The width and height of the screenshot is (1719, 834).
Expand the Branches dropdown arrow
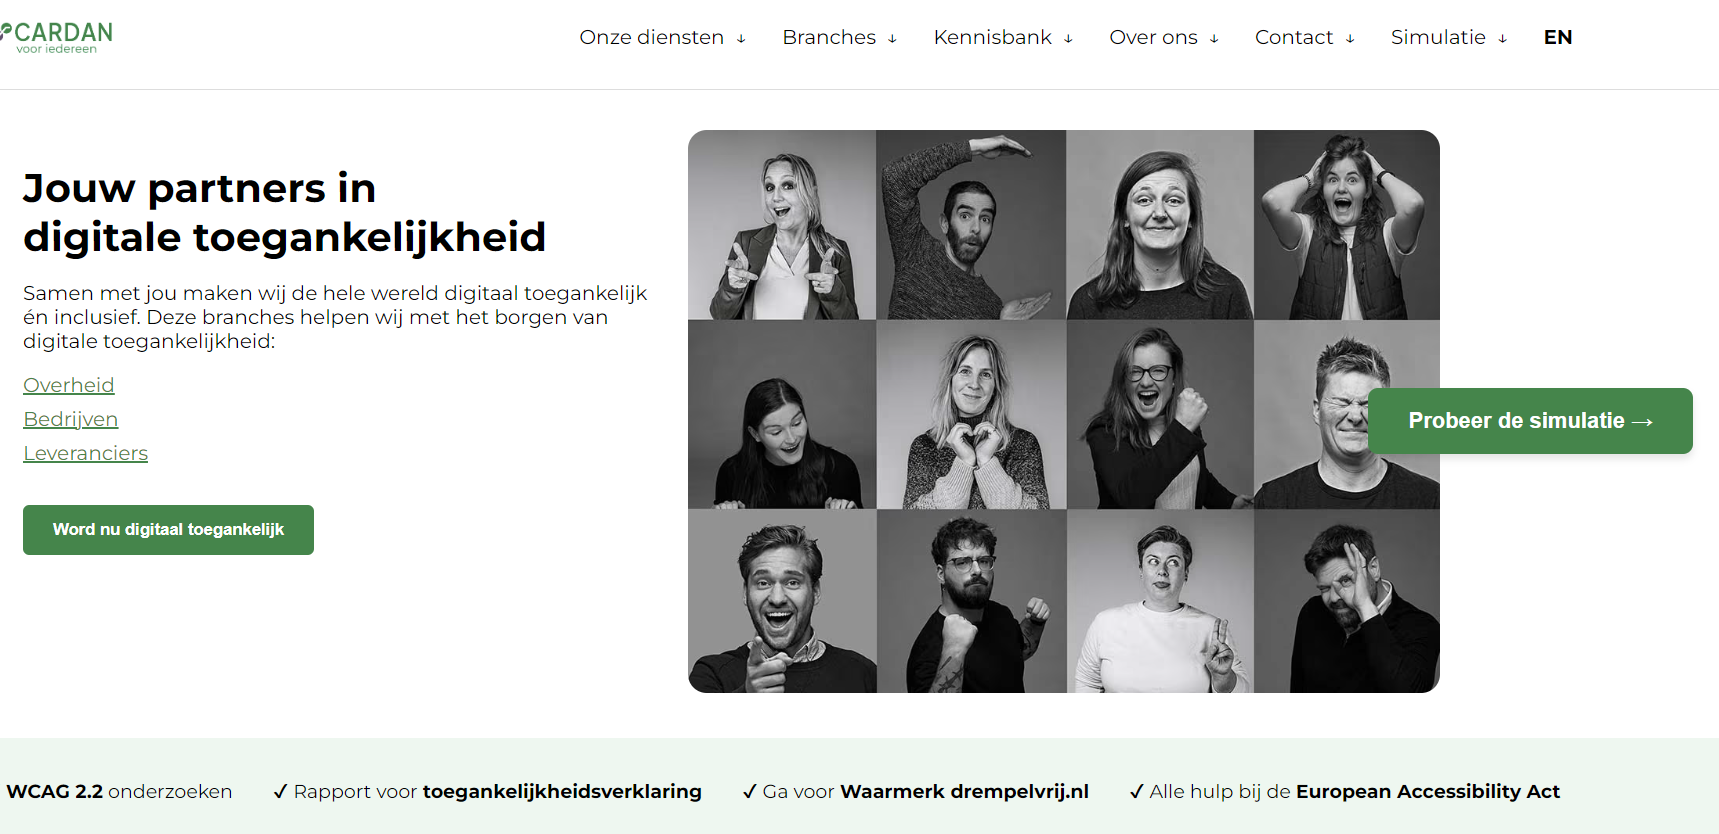(892, 39)
